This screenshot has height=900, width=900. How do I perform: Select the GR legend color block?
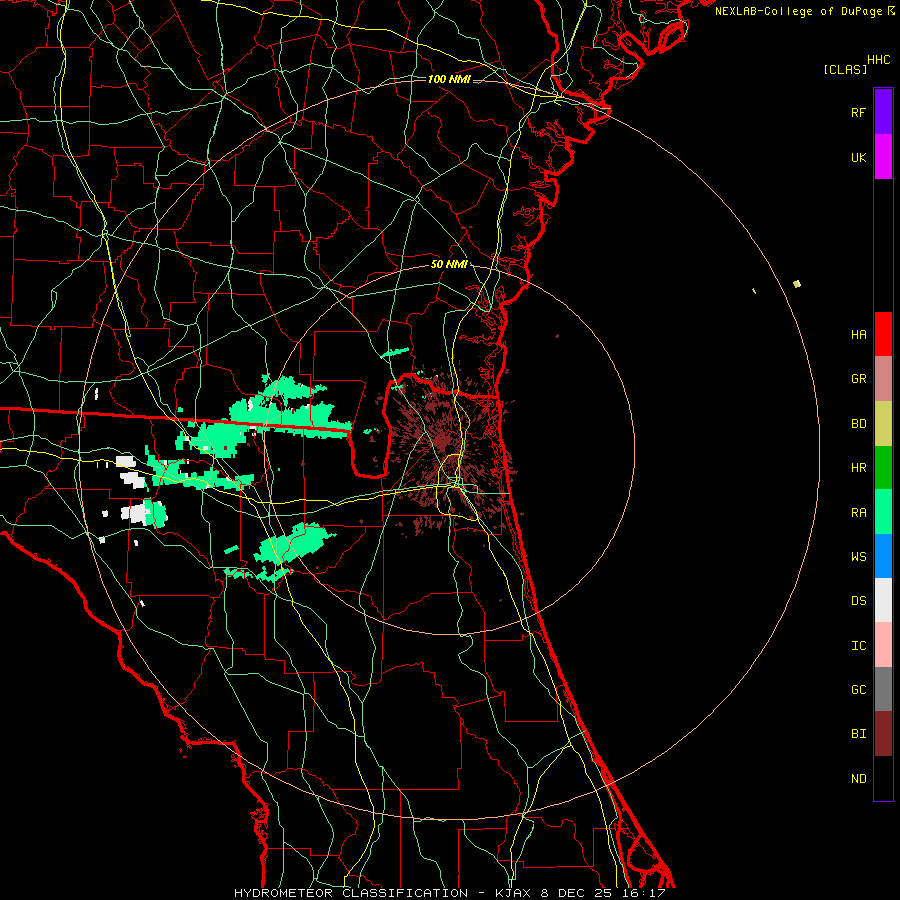tap(883, 379)
